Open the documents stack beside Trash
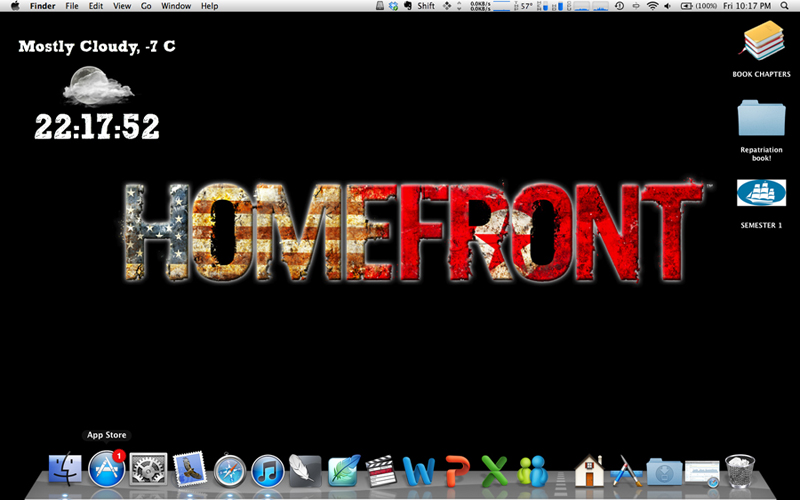 [x=702, y=473]
